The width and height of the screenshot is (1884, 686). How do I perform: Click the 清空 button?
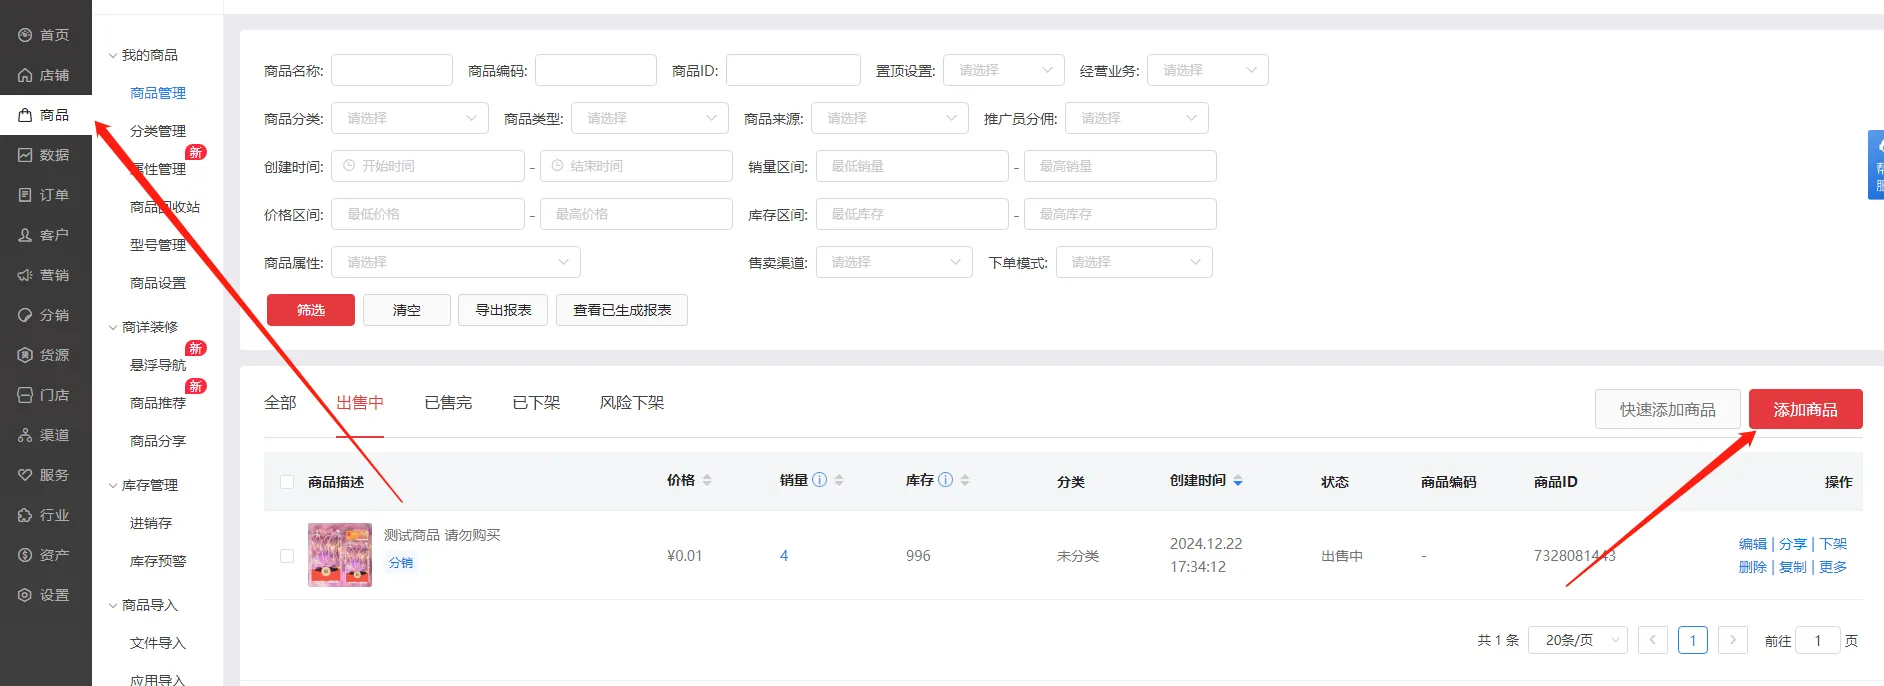pos(407,310)
